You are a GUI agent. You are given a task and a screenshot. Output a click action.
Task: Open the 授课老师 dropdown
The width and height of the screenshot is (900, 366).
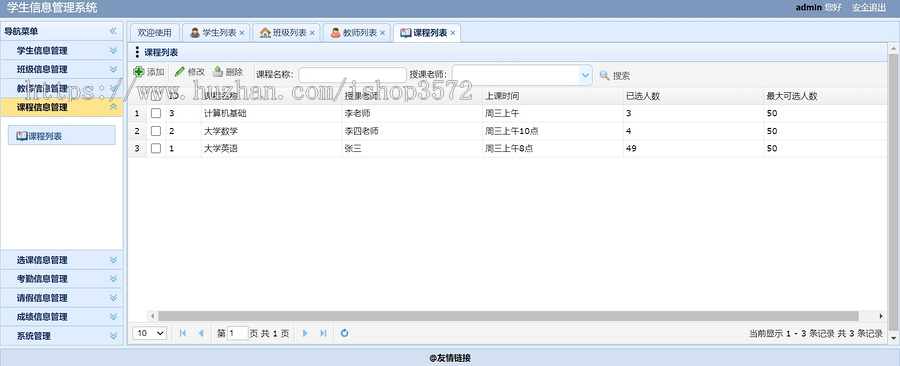click(585, 75)
